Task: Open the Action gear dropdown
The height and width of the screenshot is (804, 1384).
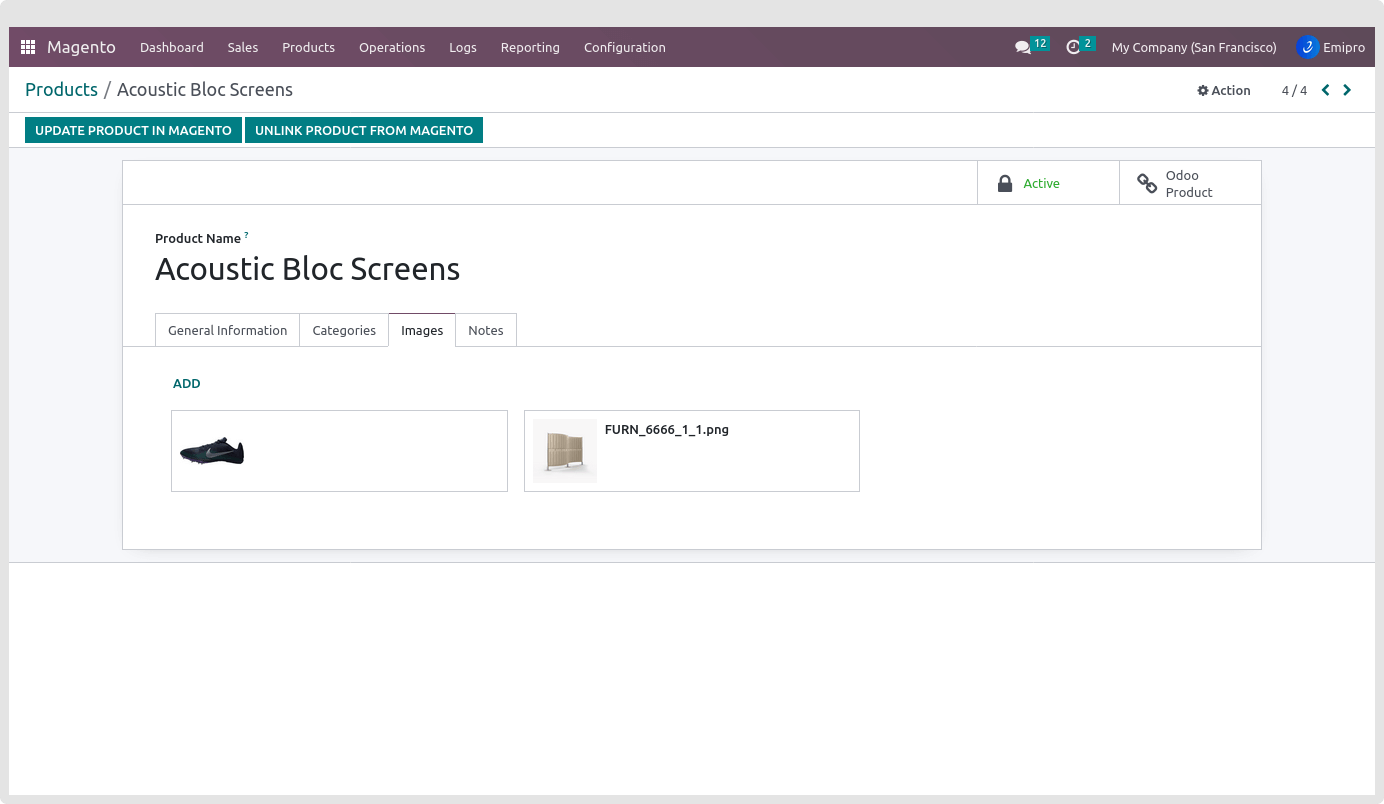Action: 1224,90
